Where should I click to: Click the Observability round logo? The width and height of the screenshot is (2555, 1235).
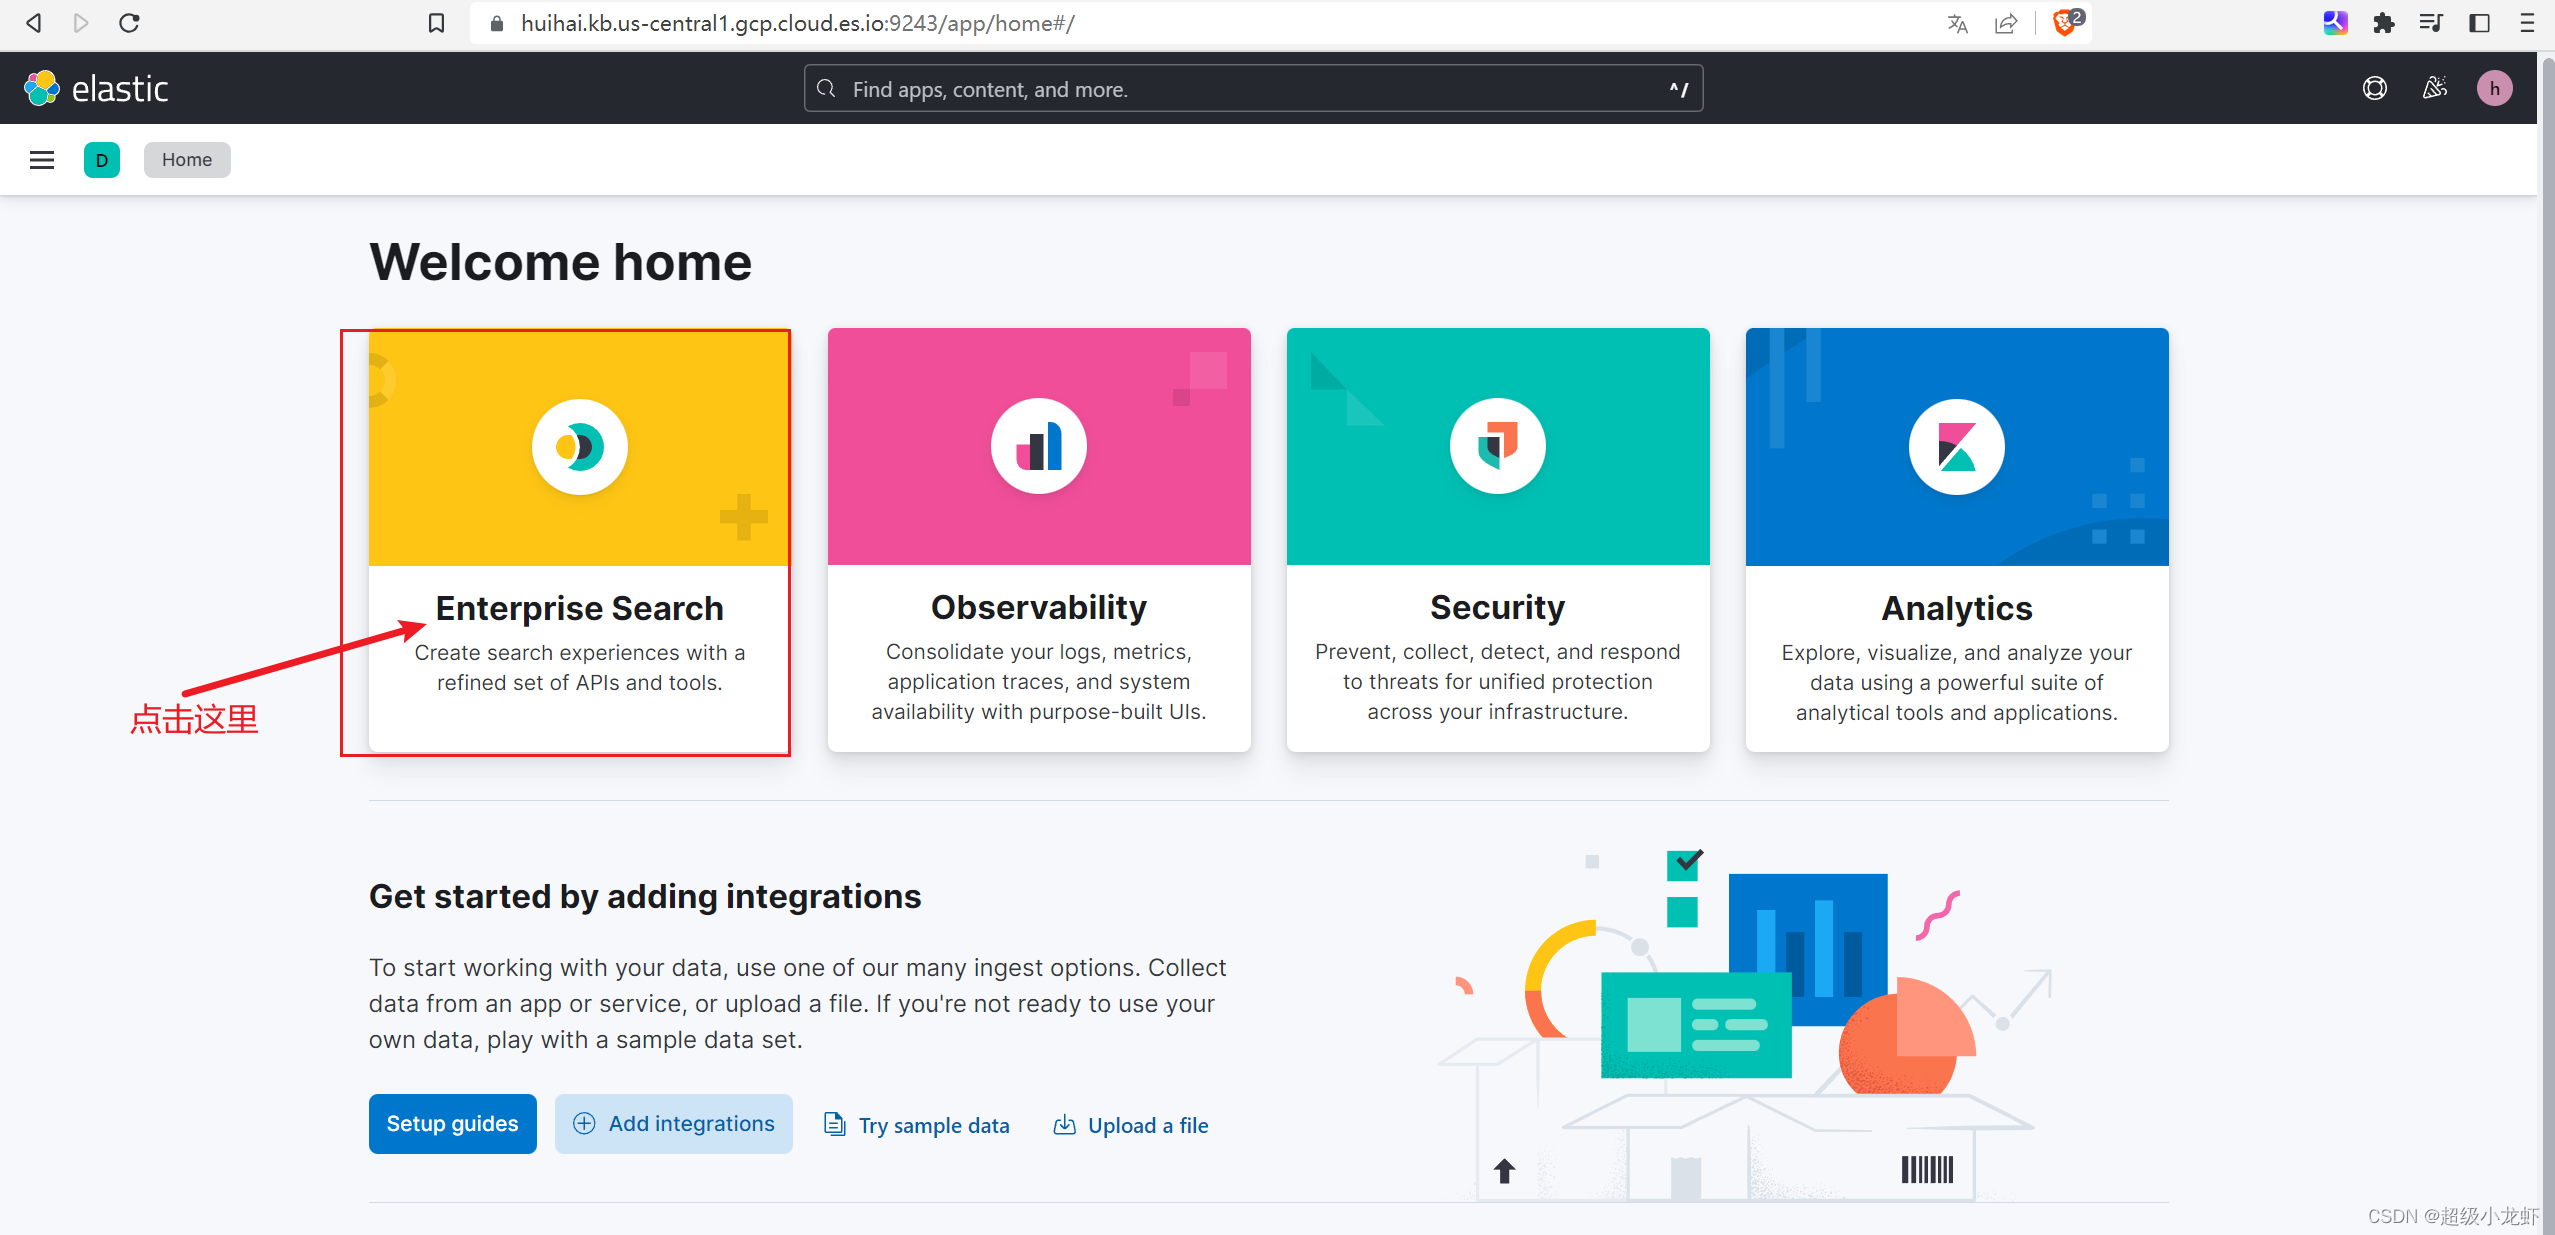pos(1039,446)
